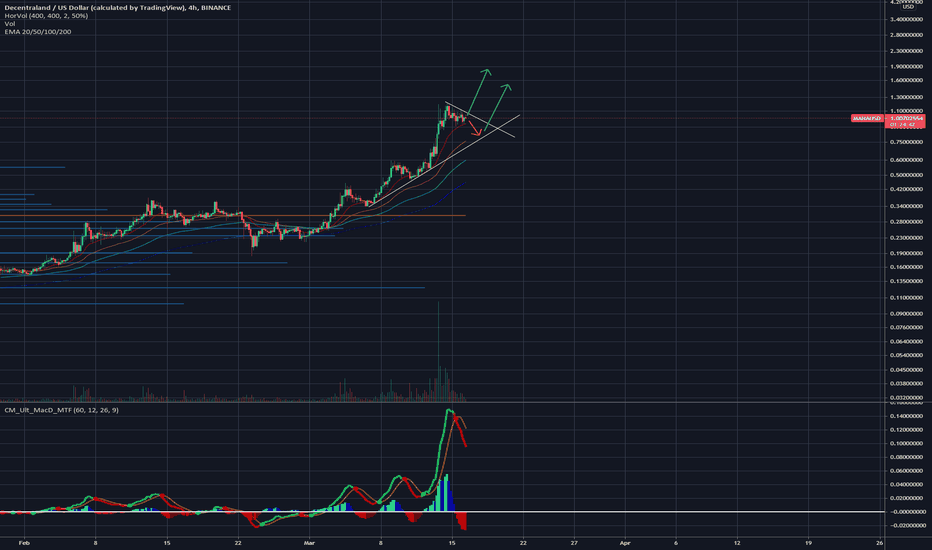Viewport: 932px width, 550px height.
Task: Click the 0.06400000 price scale label
Action: click(x=906, y=342)
